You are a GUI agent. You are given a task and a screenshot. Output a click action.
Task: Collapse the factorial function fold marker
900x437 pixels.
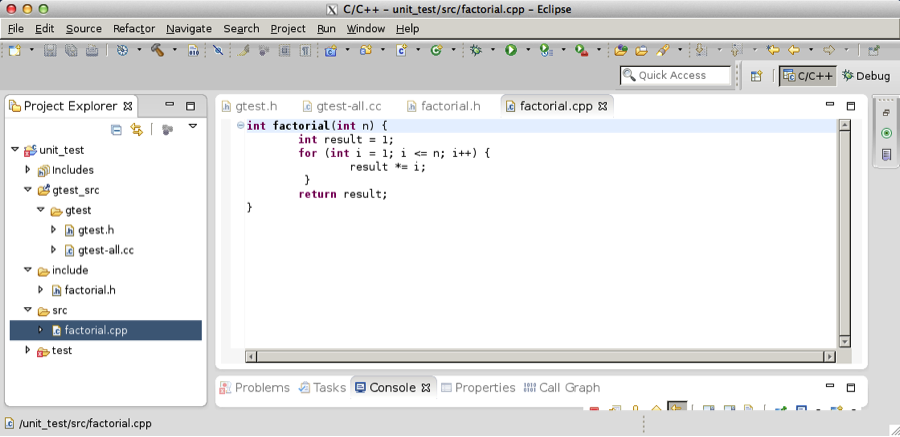pyautogui.click(x=240, y=125)
